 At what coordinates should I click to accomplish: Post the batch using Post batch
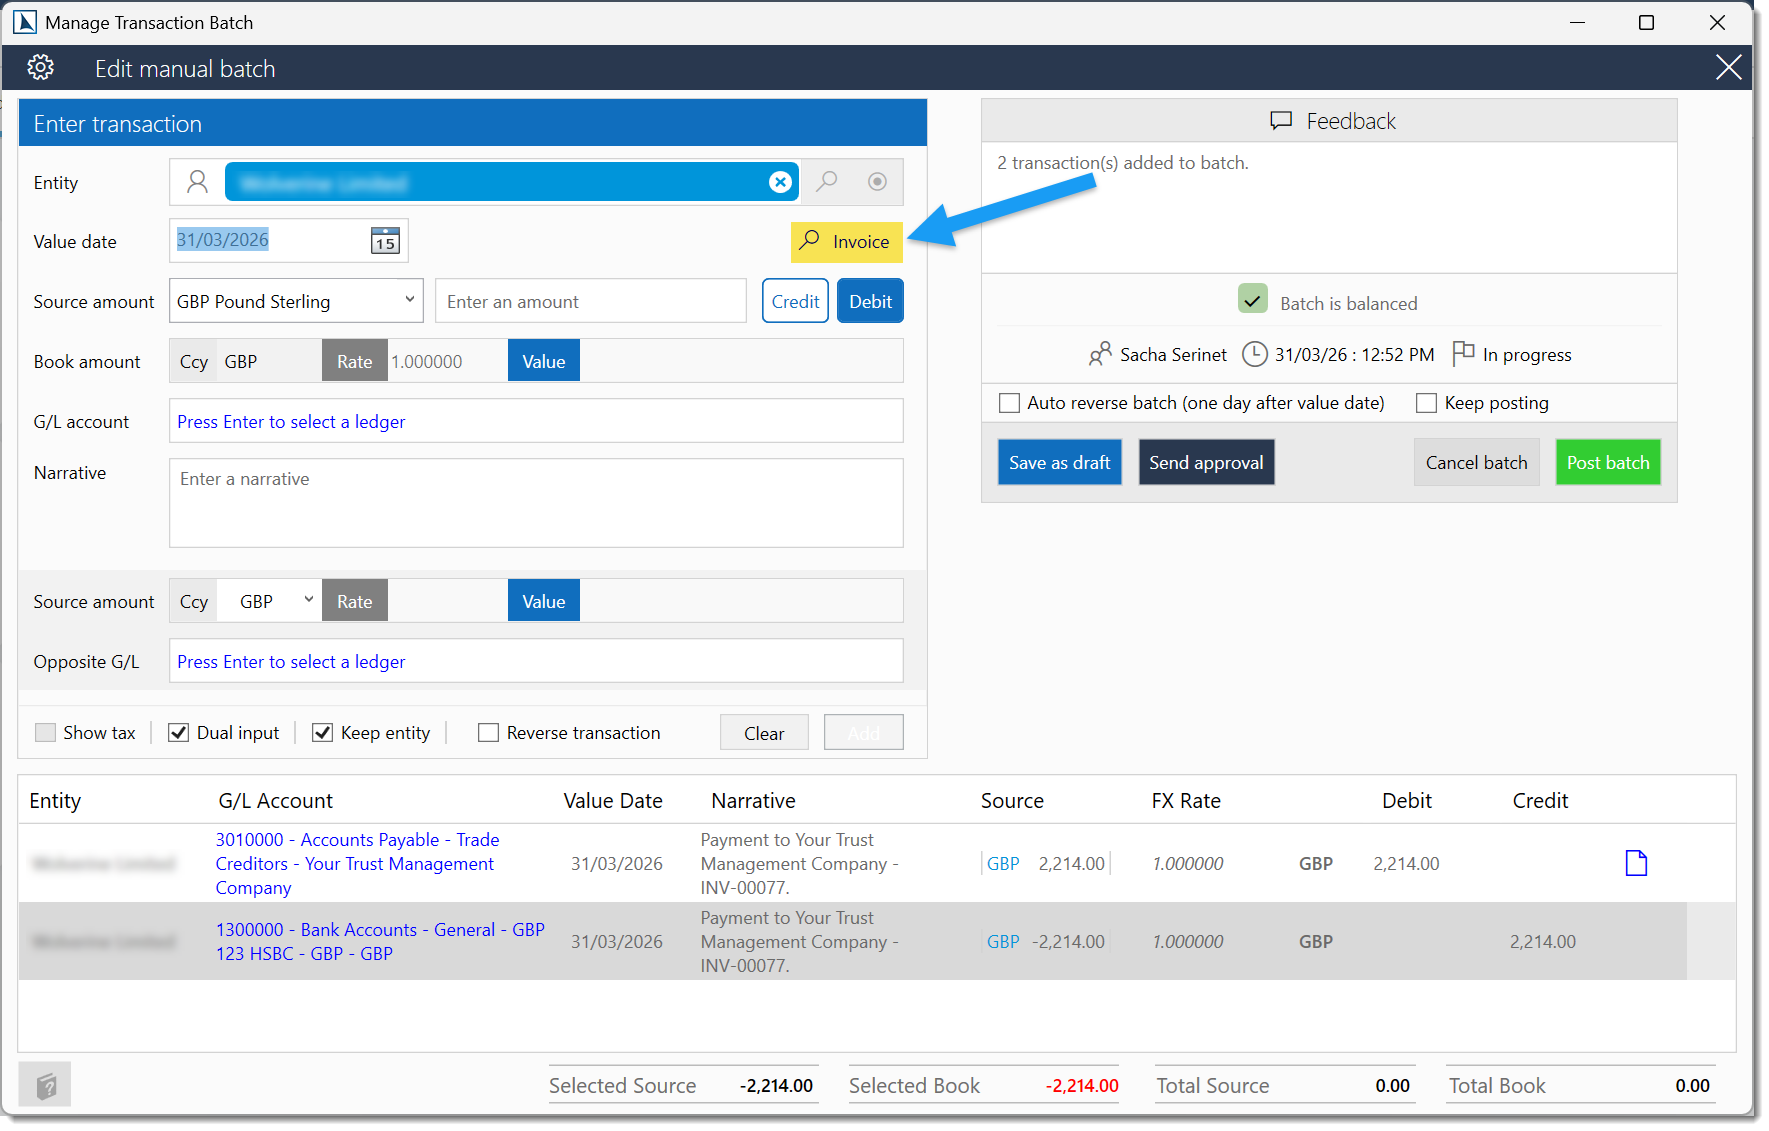(x=1607, y=462)
